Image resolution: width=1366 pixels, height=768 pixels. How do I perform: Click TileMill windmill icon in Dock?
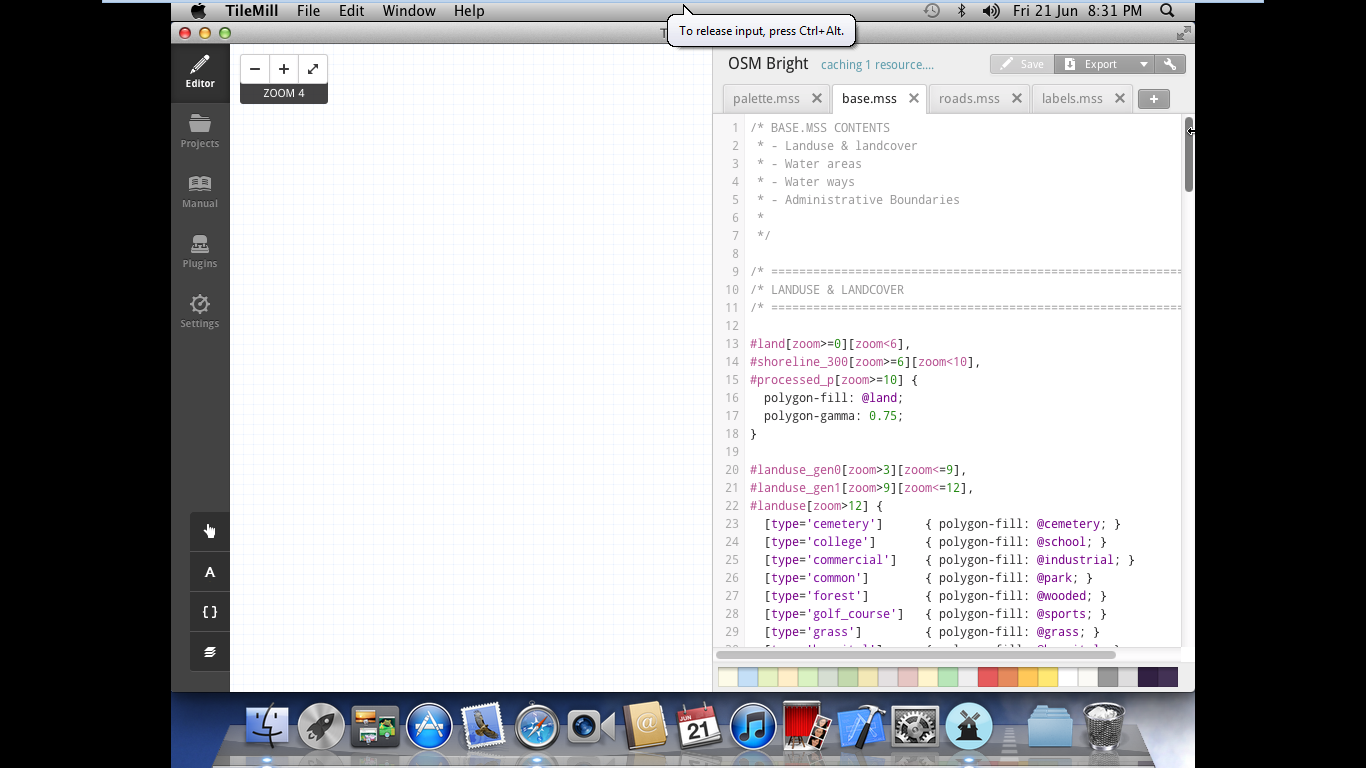click(969, 727)
